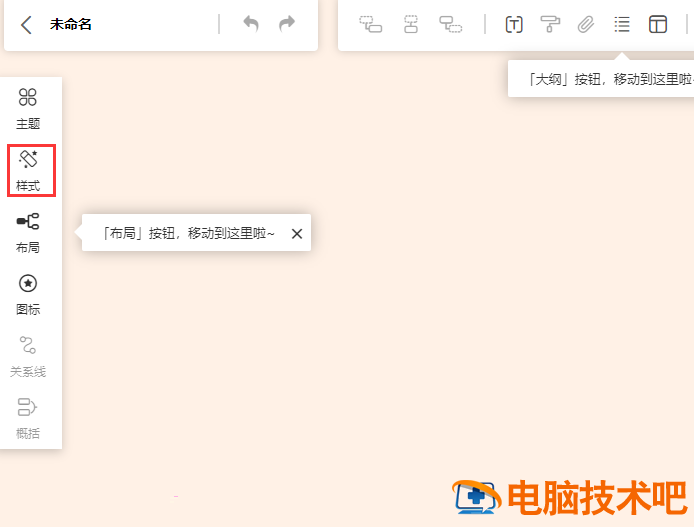Close the 布局 button moved tooltip
The image size is (694, 527).
[297, 234]
